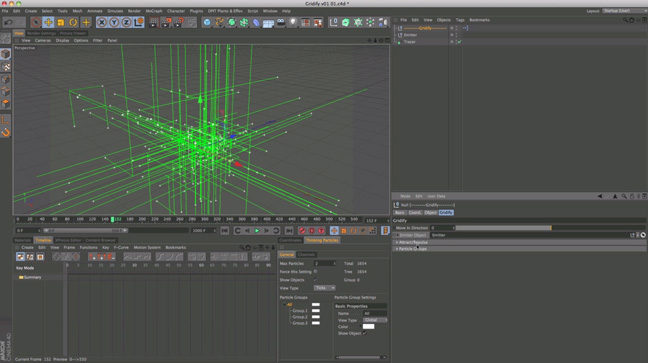Toggle the Force this Setting checkbox
The height and width of the screenshot is (363, 648).
315,272
